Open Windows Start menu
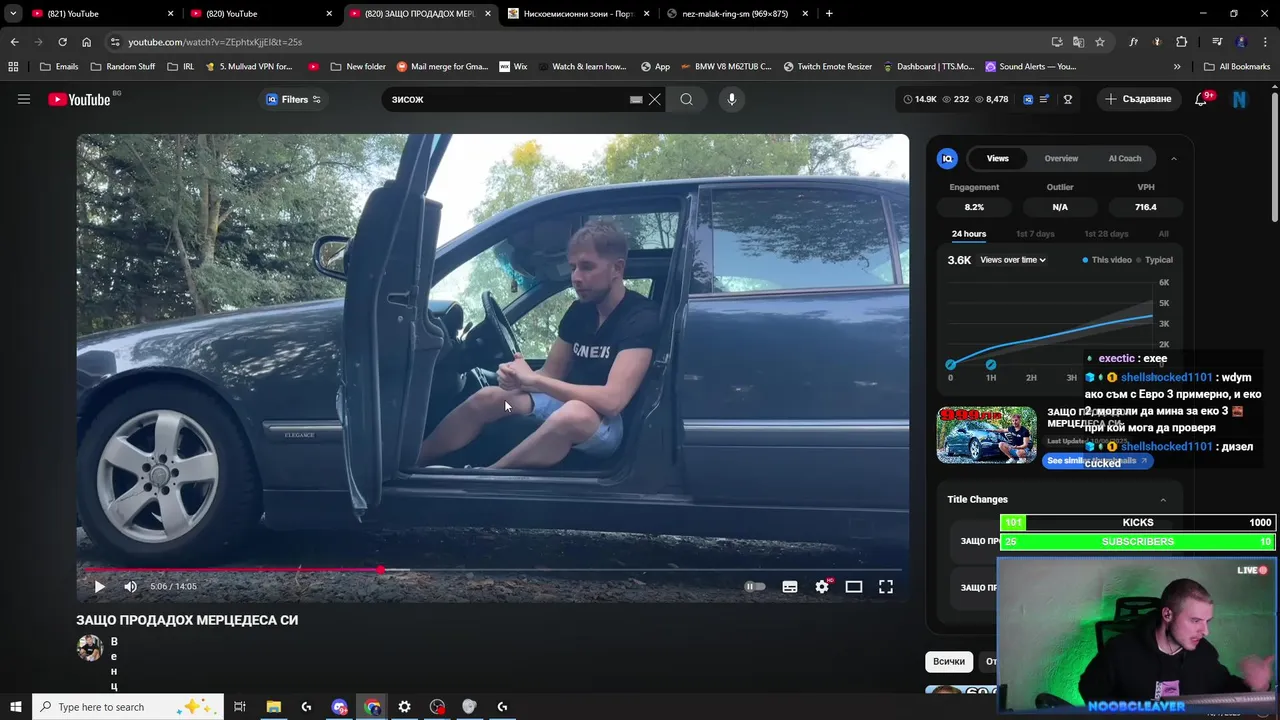This screenshot has width=1280, height=720. click(15, 707)
